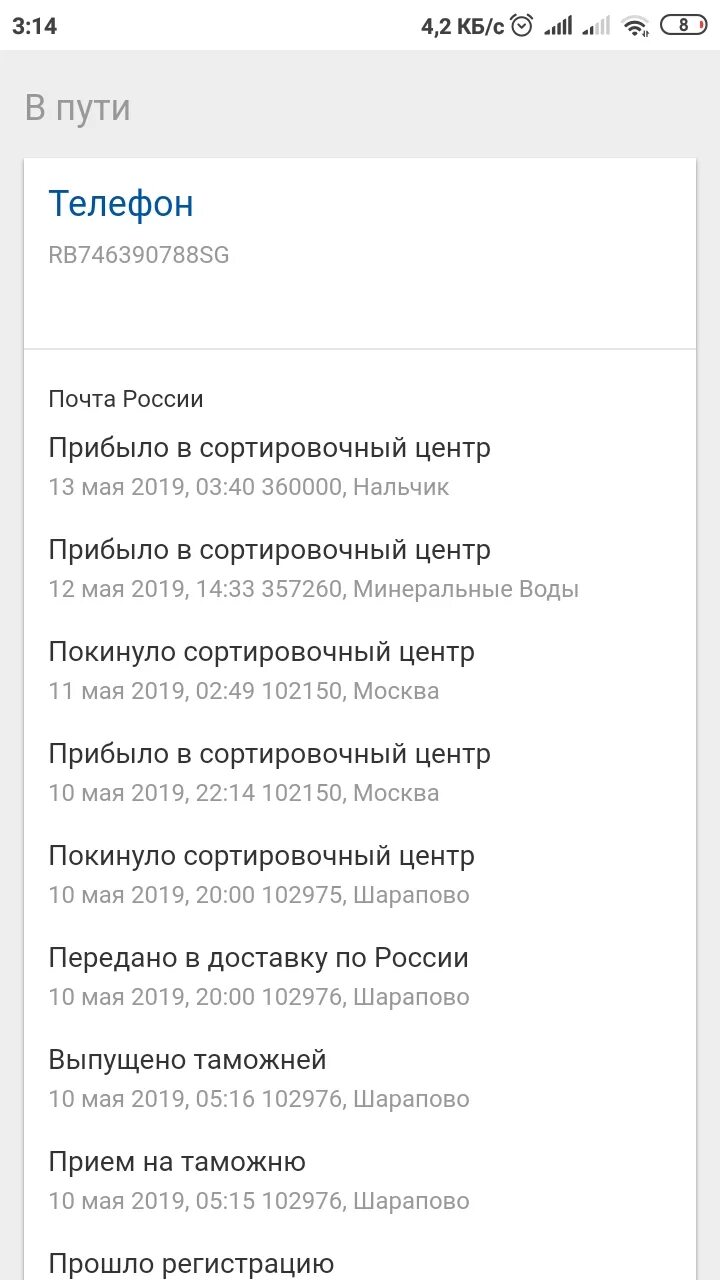
Task: Tap the 3:14 clock in status bar
Action: point(35,26)
